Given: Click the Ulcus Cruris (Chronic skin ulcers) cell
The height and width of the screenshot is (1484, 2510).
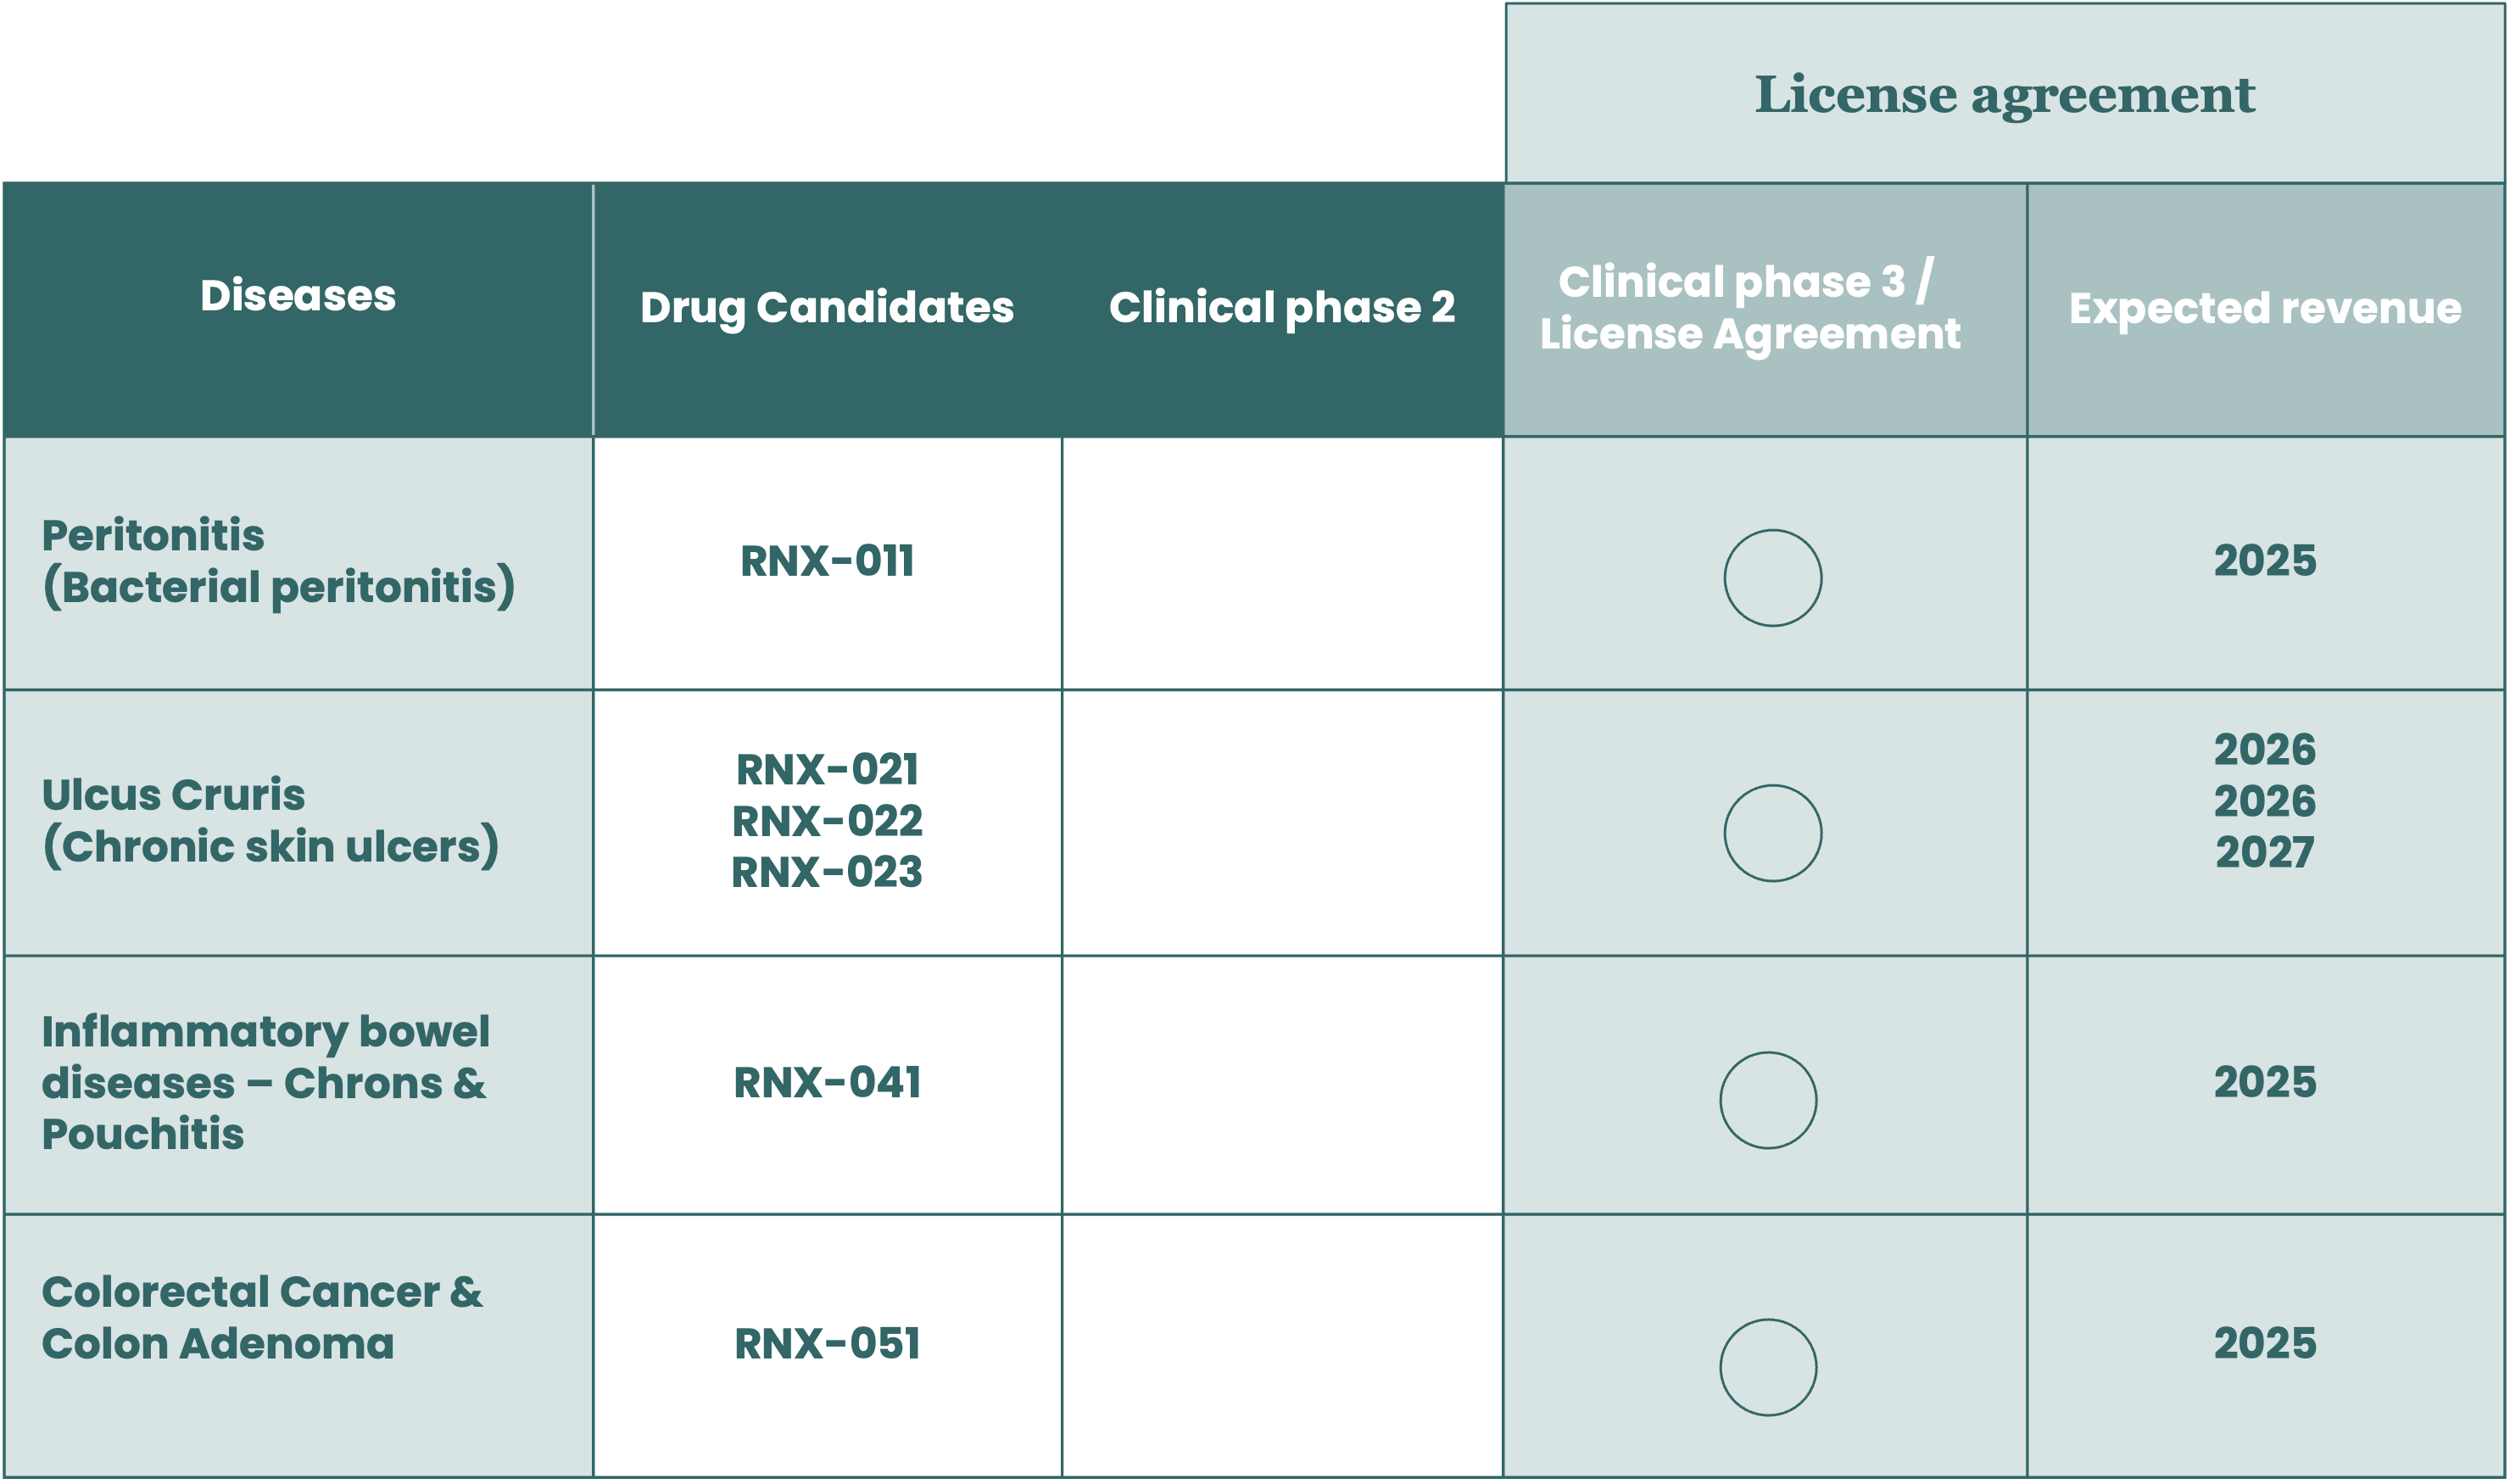Looking at the screenshot, I should (x=298, y=822).
